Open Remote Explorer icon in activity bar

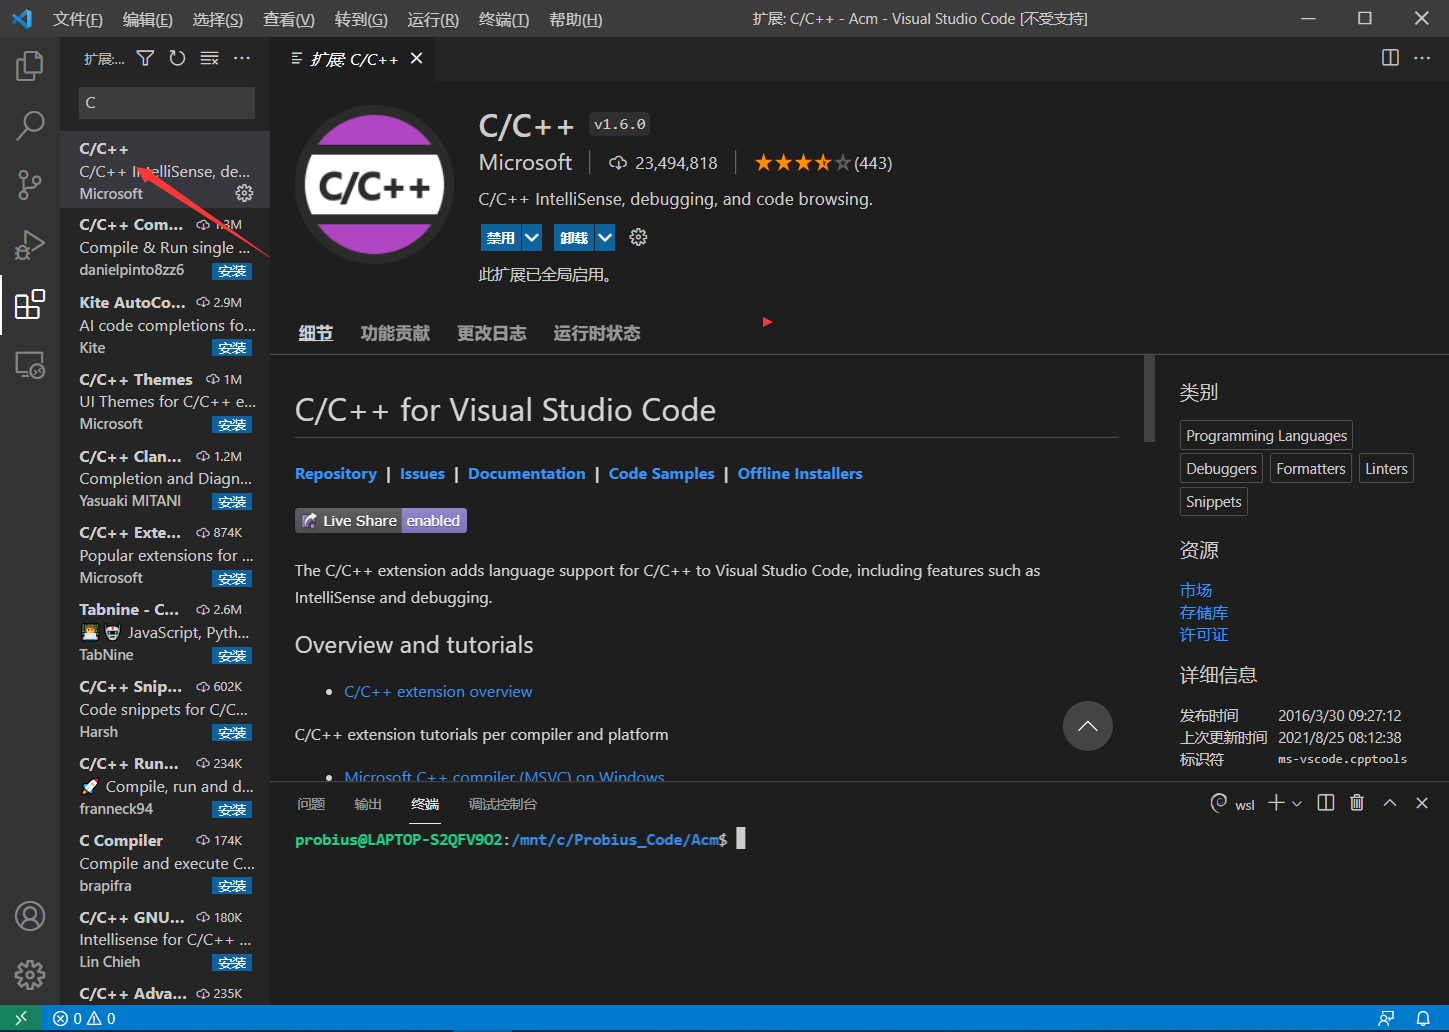click(x=30, y=365)
